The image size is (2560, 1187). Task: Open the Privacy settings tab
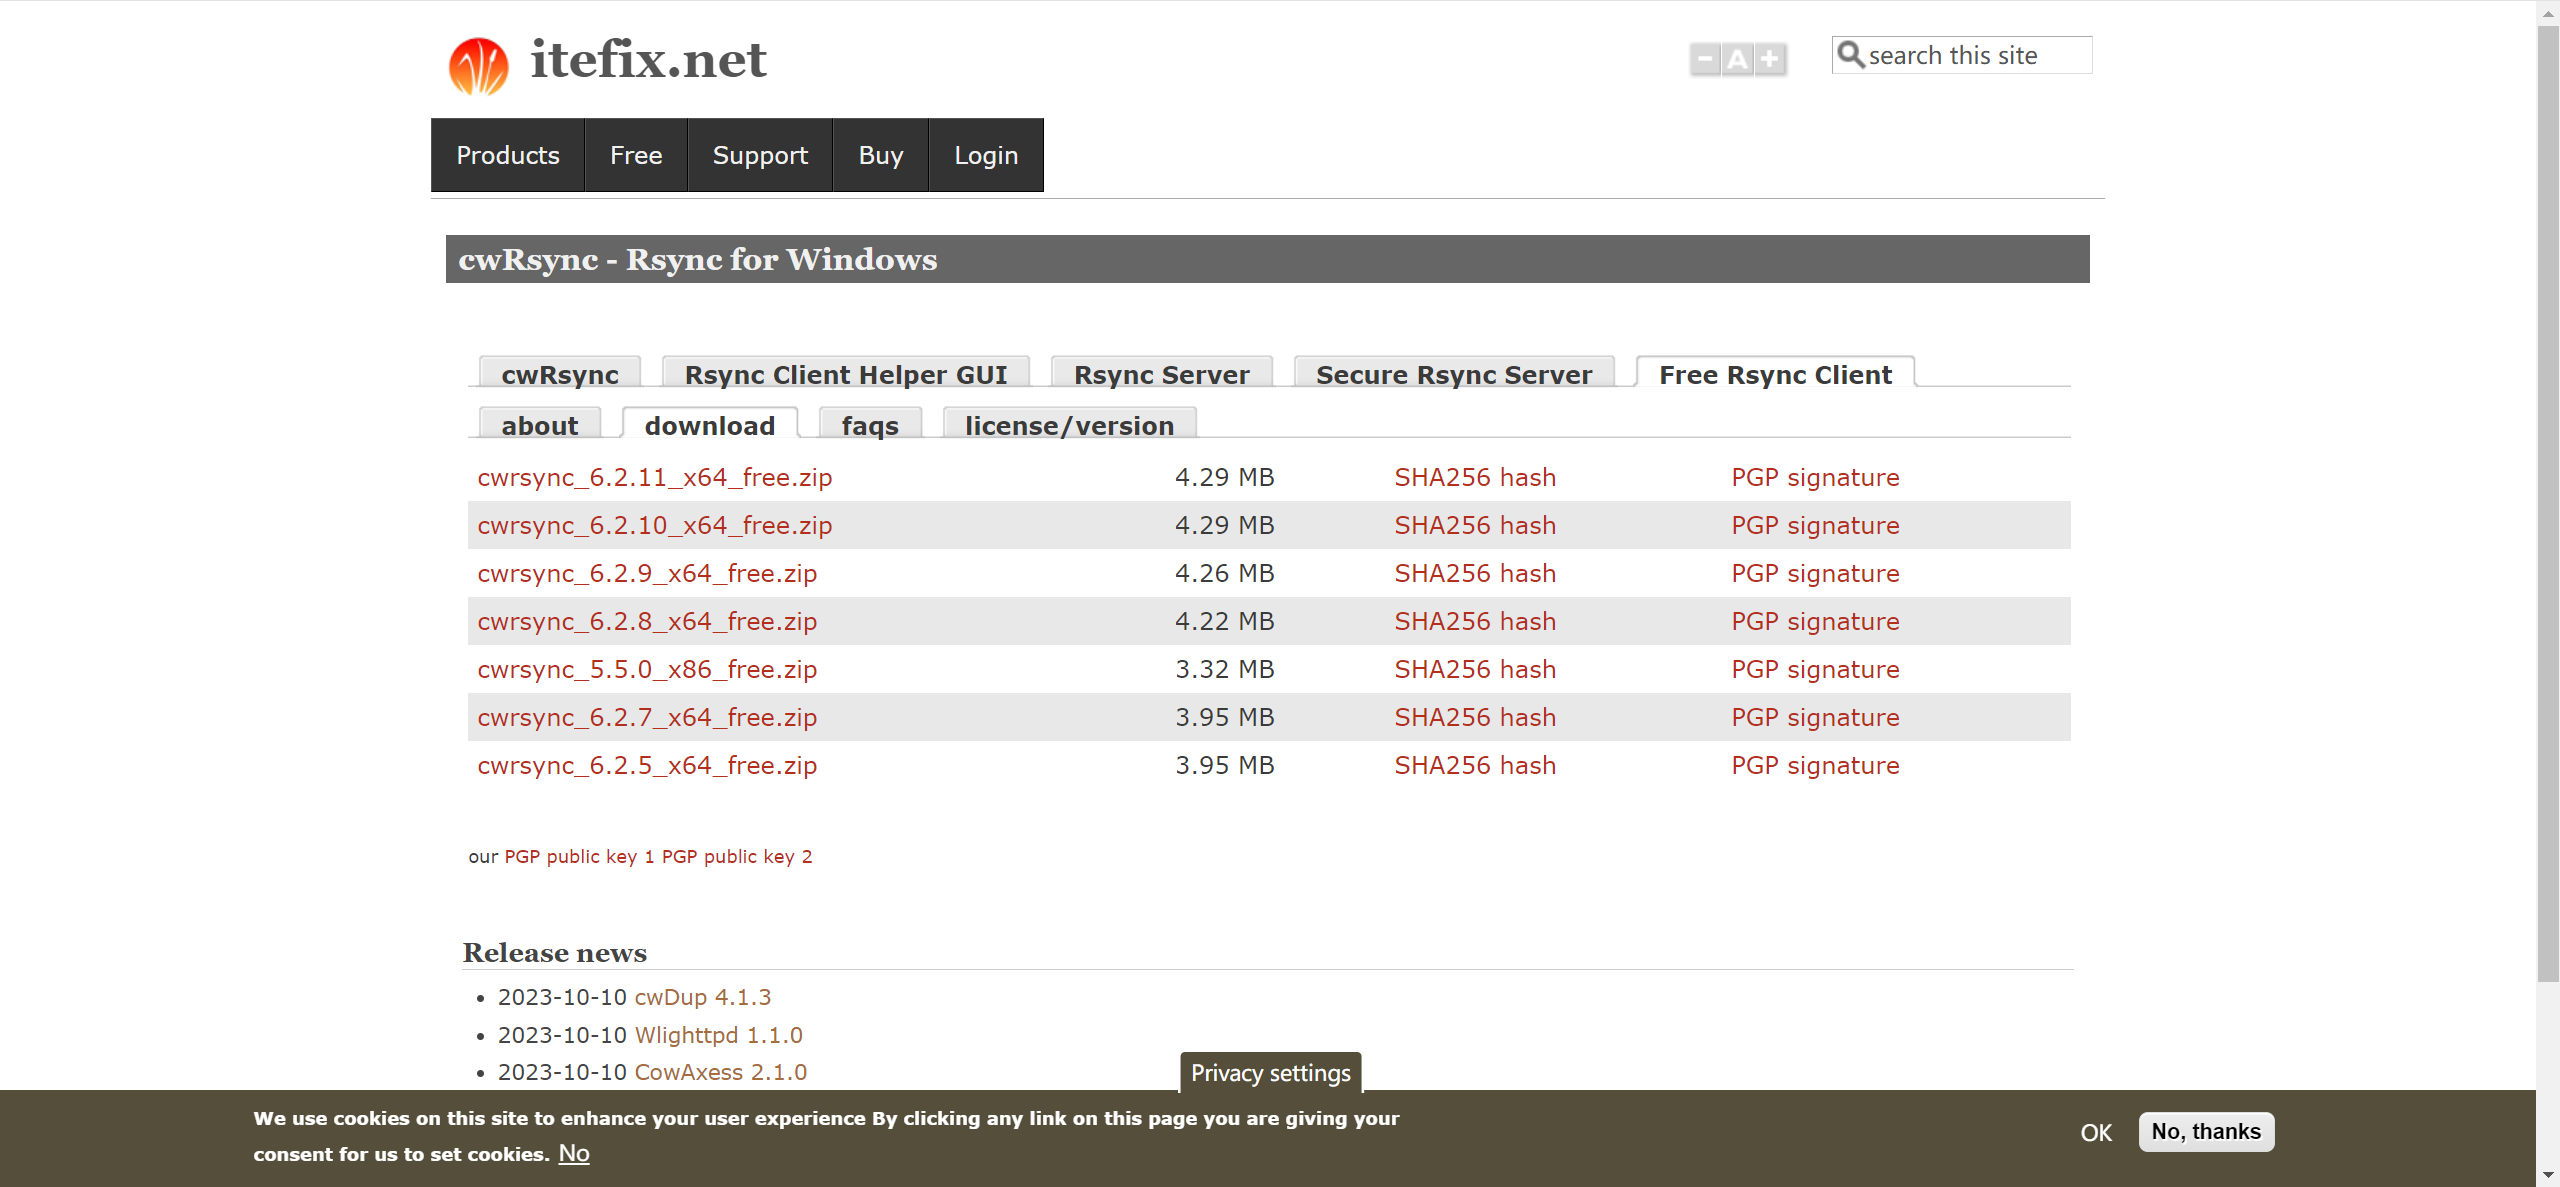(x=1270, y=1072)
